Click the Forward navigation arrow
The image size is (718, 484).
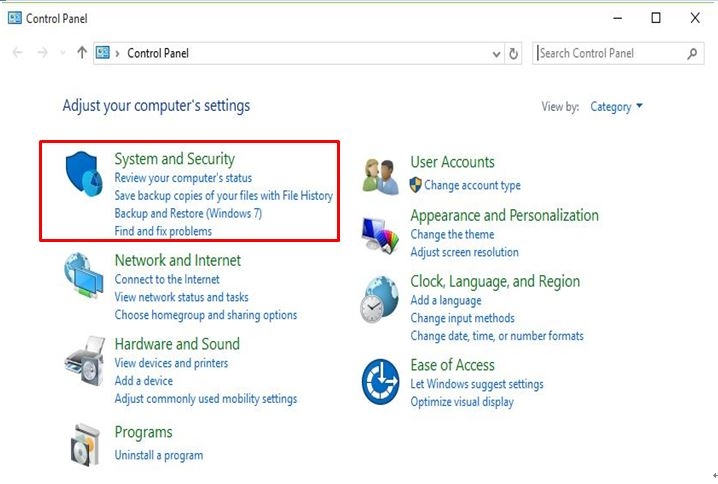click(42, 53)
